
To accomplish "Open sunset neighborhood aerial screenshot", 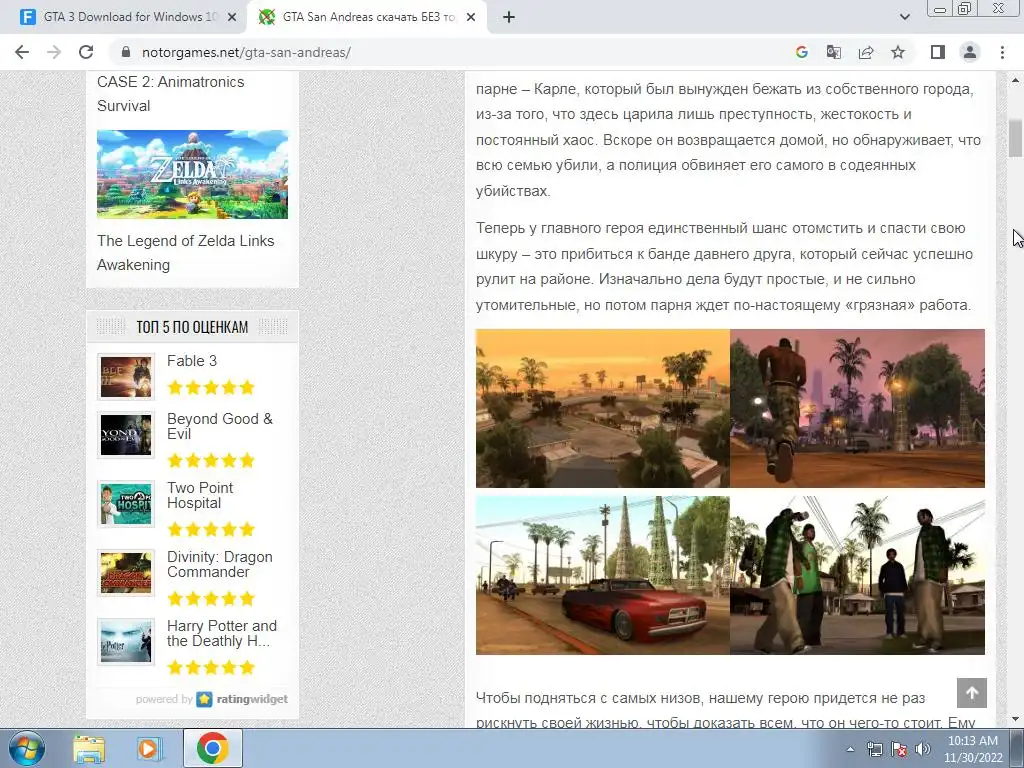I will tap(602, 408).
